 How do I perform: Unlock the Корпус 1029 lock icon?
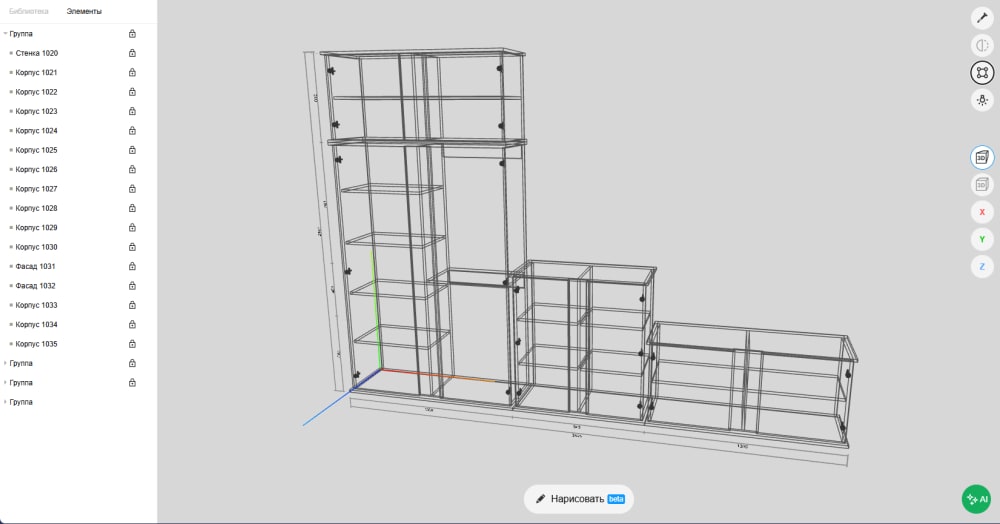click(x=132, y=228)
